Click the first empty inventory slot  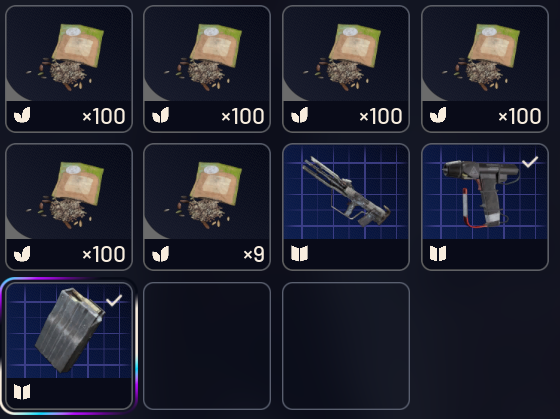pyautogui.click(x=207, y=346)
